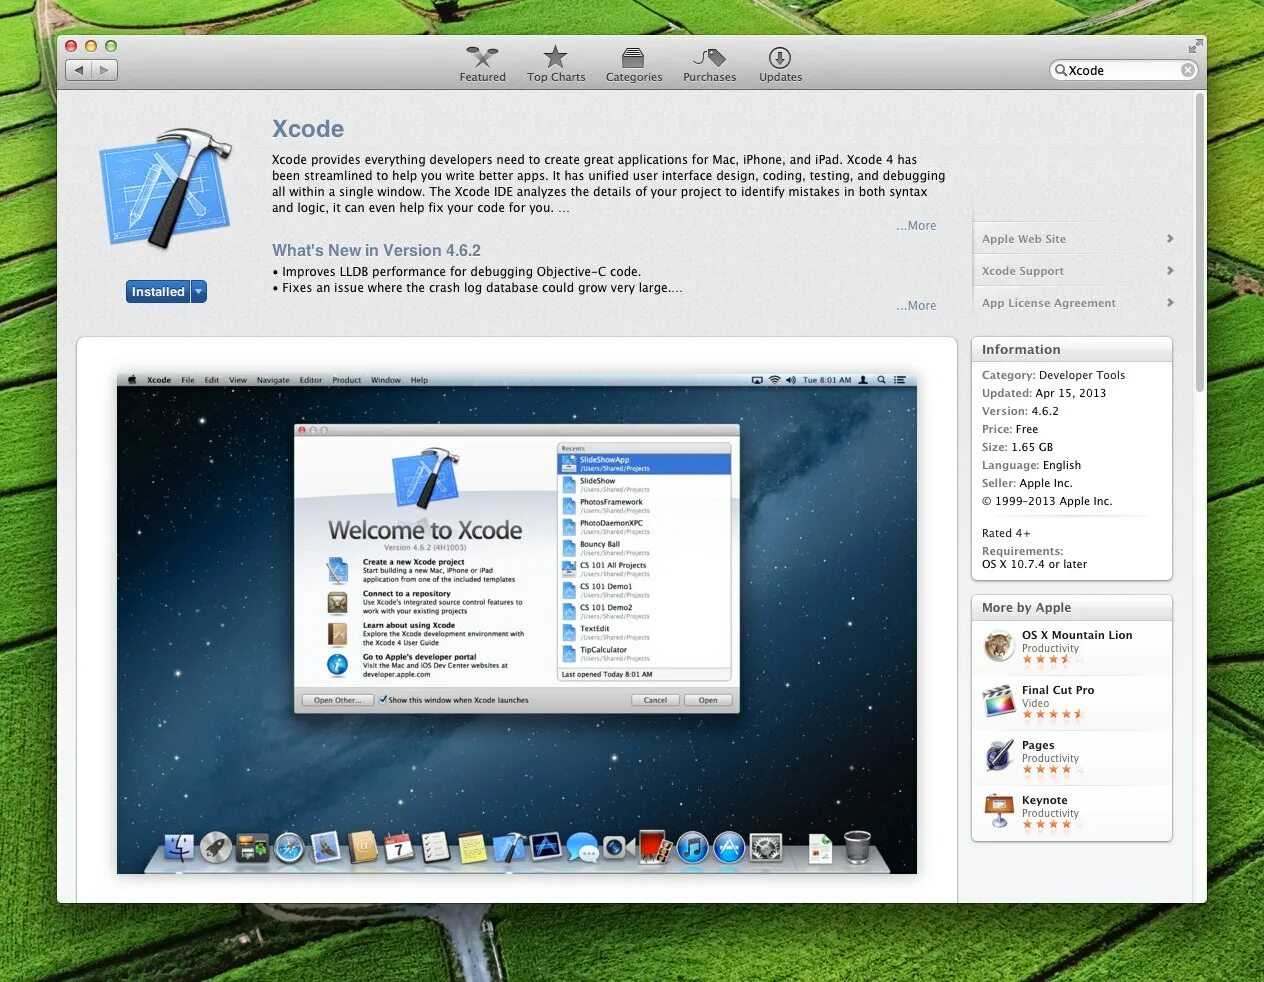Open the Xcode Support link
Screen dimensions: 1264x982
(x=1022, y=271)
